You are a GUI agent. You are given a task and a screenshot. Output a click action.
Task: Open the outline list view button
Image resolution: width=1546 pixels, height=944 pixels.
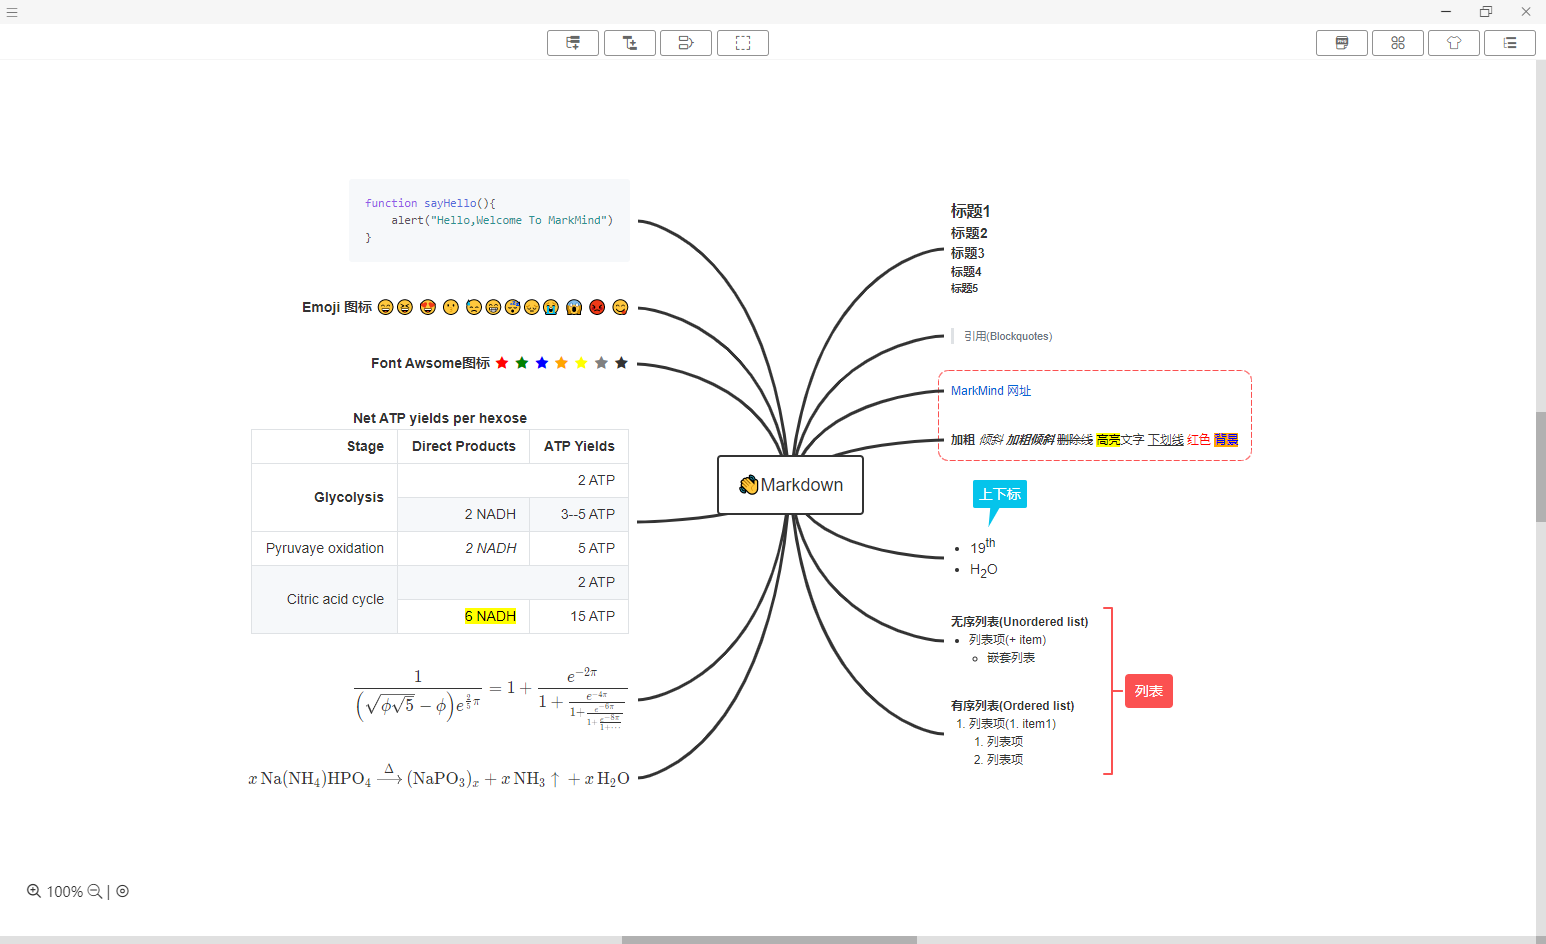pos(1510,43)
